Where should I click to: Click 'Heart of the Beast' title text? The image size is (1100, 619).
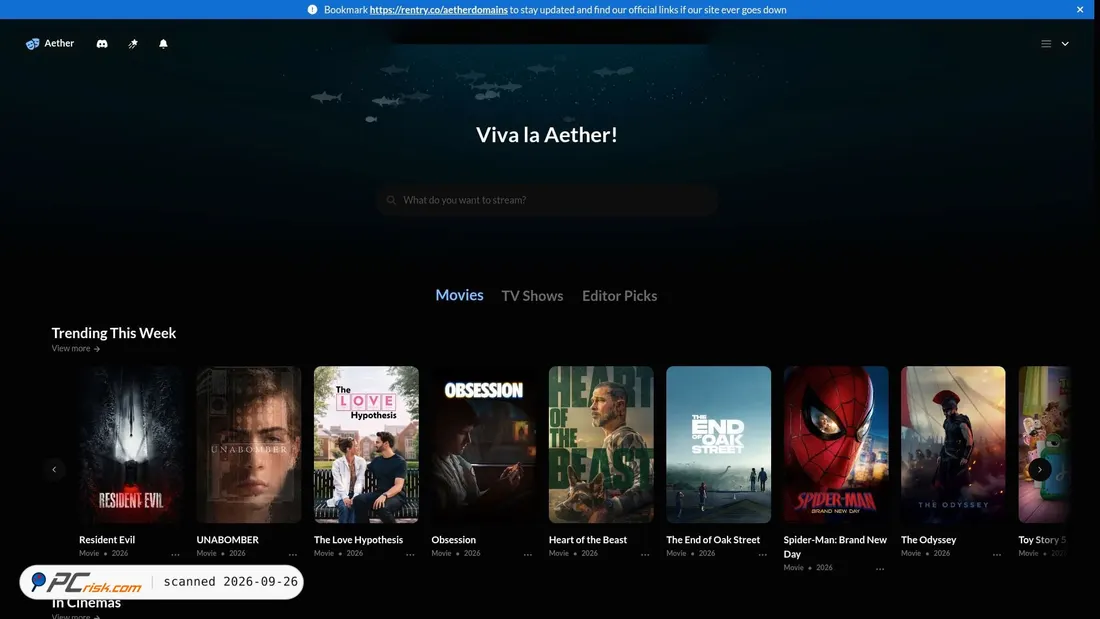coord(588,540)
